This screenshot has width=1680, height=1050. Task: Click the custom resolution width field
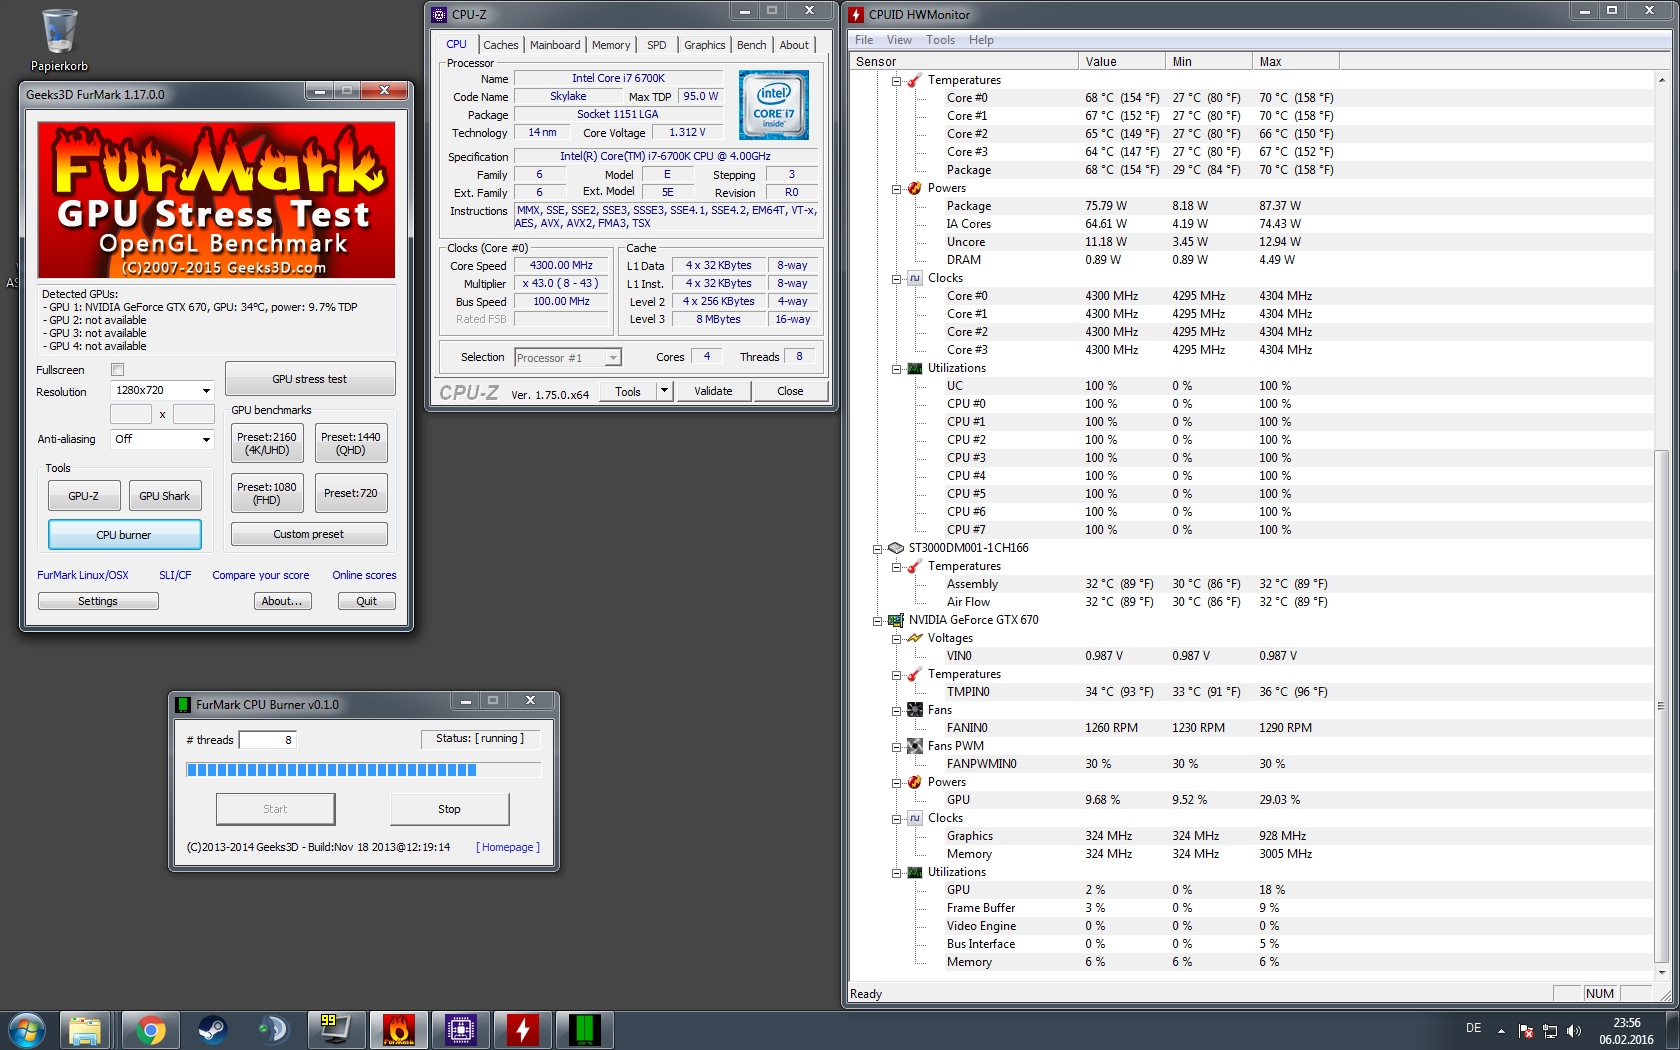pos(131,414)
